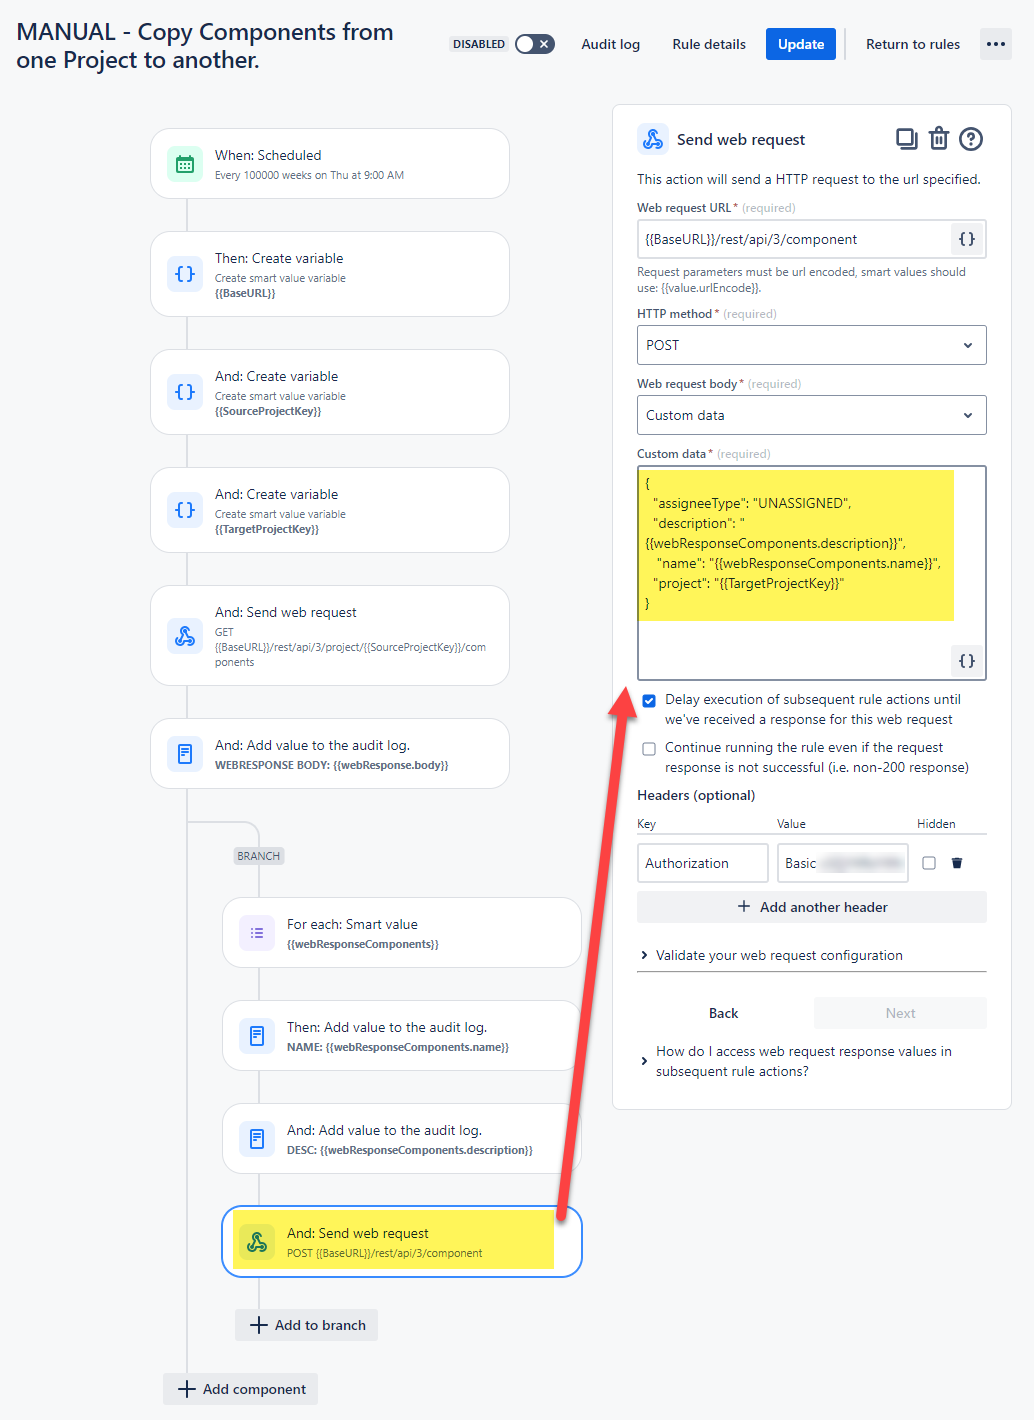Open the HTTP method POST dropdown
The height and width of the screenshot is (1420, 1034).
811,345
